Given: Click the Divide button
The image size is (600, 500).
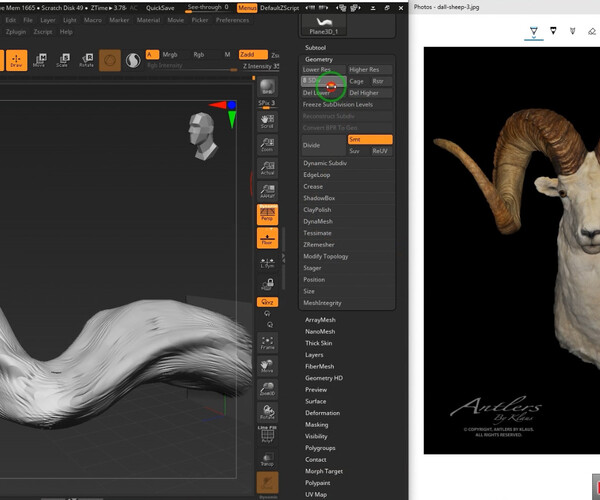Looking at the screenshot, I should click(323, 145).
